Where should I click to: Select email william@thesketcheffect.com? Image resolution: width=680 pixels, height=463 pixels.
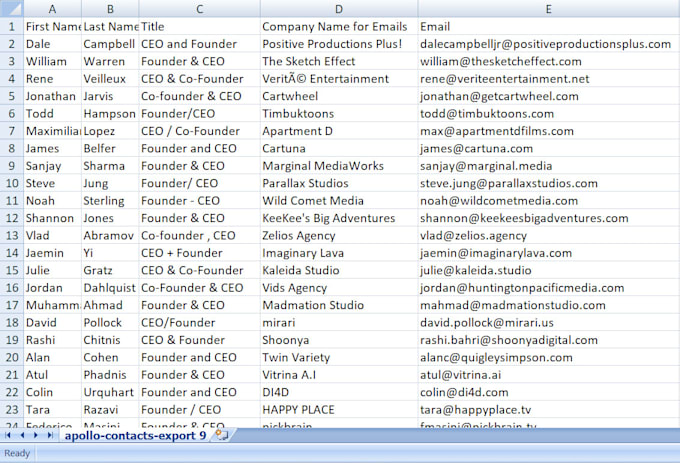[549, 62]
